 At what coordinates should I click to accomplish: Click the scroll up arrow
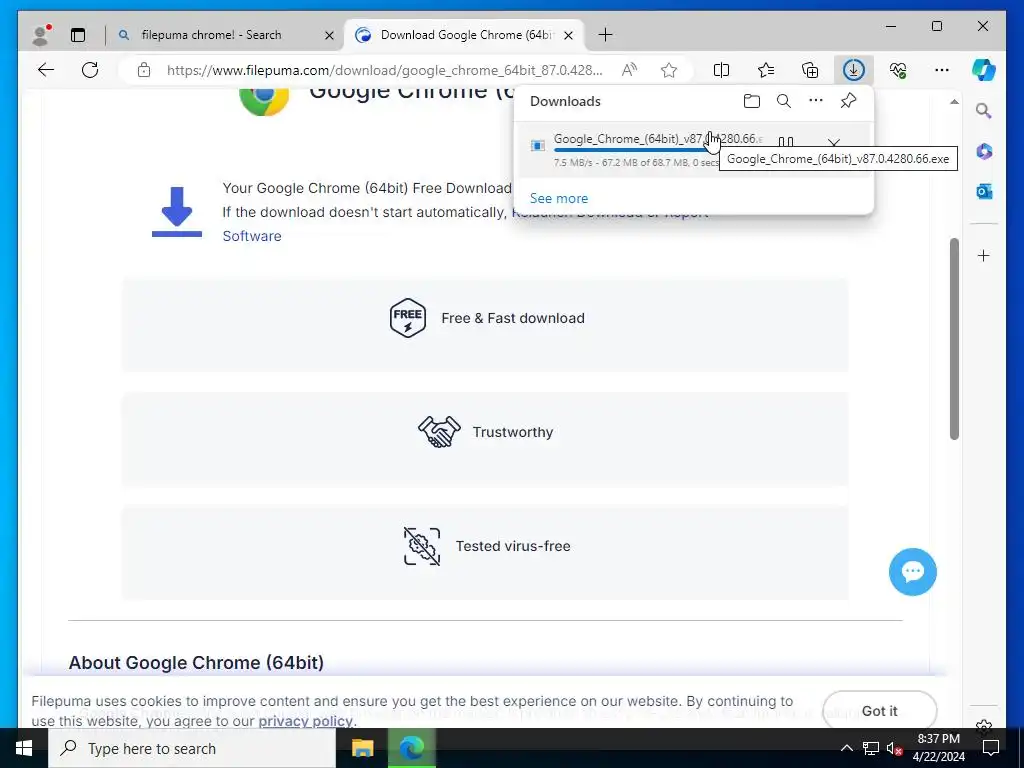[x=954, y=102]
